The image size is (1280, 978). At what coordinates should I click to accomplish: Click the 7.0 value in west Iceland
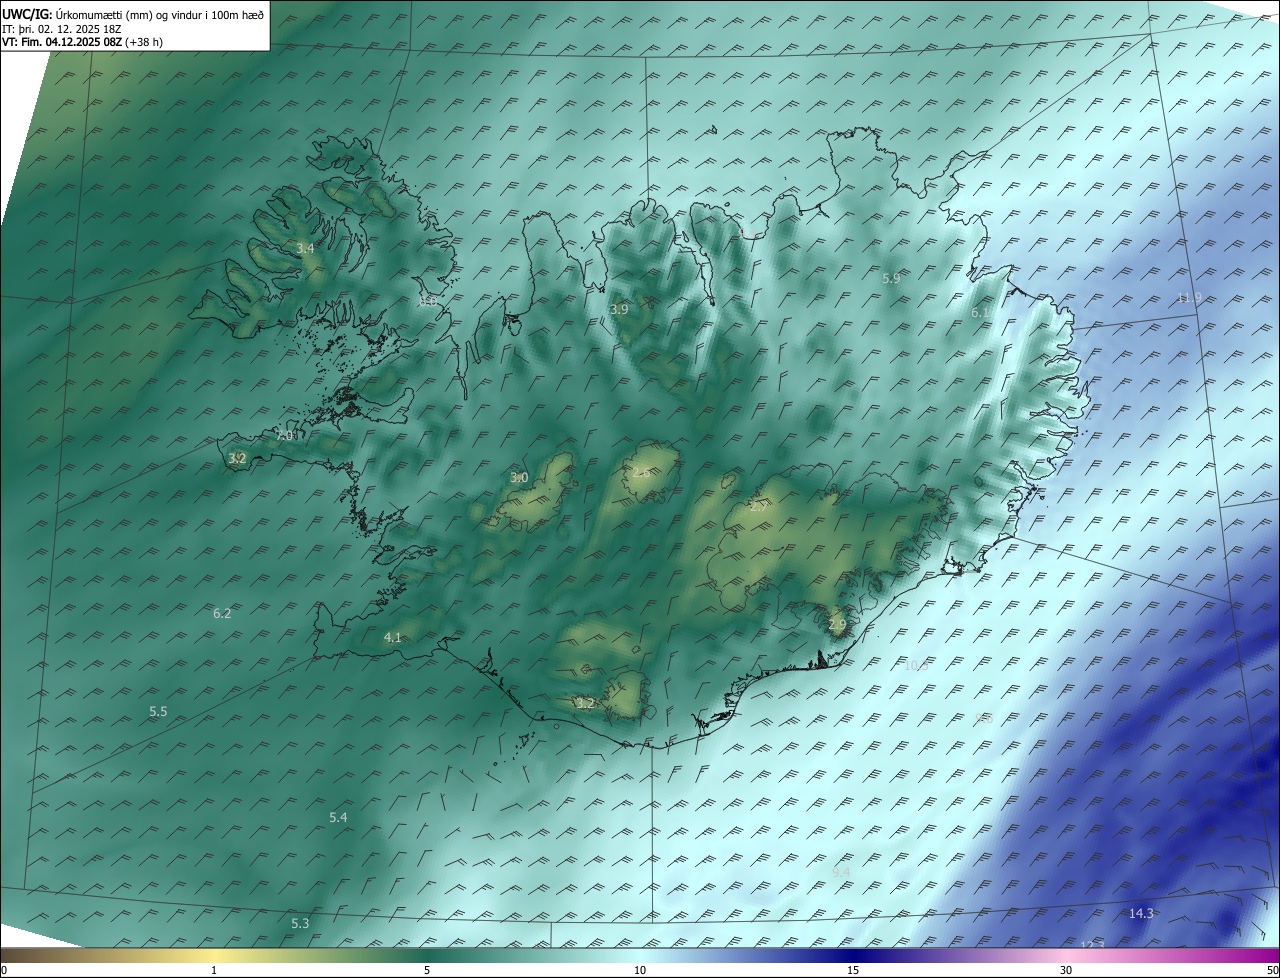point(284,437)
